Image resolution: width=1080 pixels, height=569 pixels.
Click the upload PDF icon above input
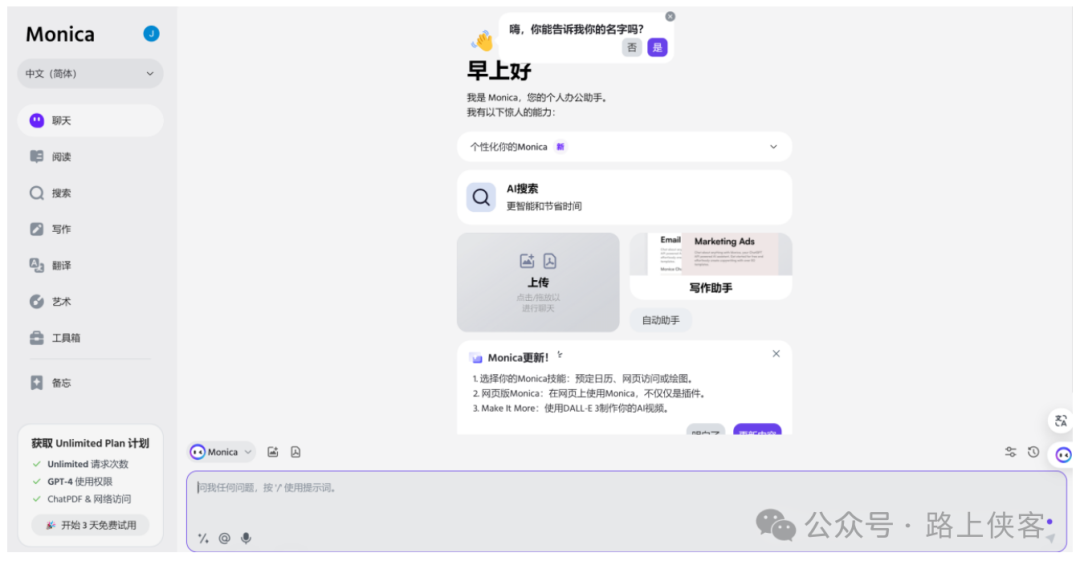[x=295, y=452]
